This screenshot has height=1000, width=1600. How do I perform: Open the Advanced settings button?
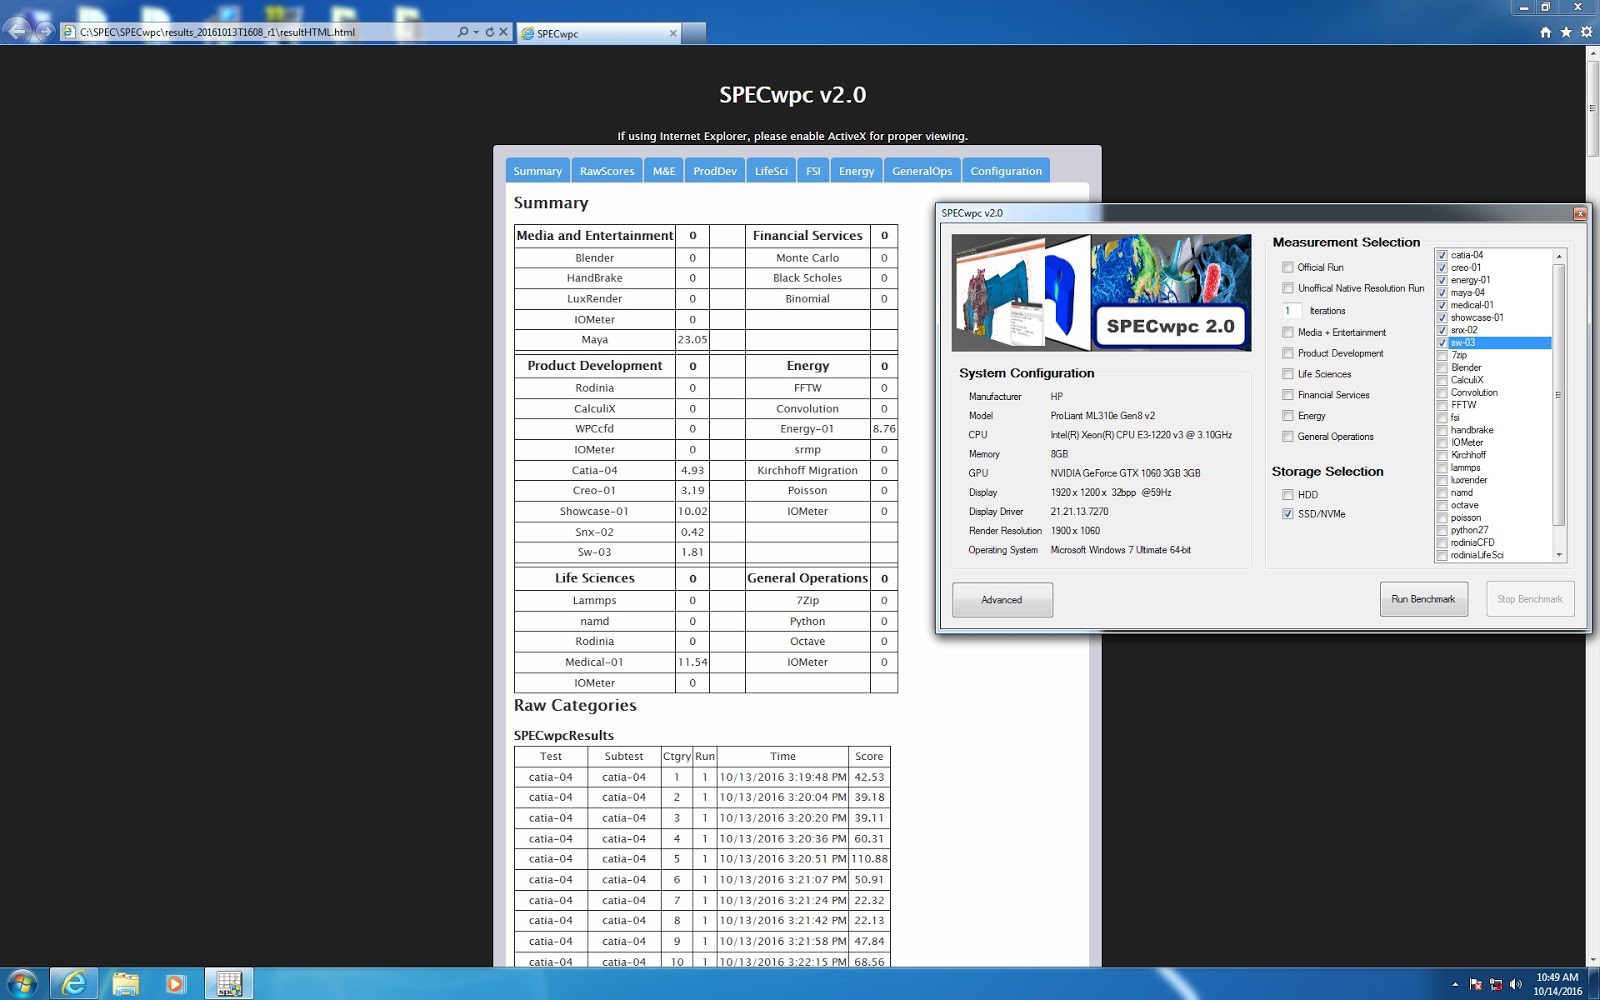point(1002,600)
